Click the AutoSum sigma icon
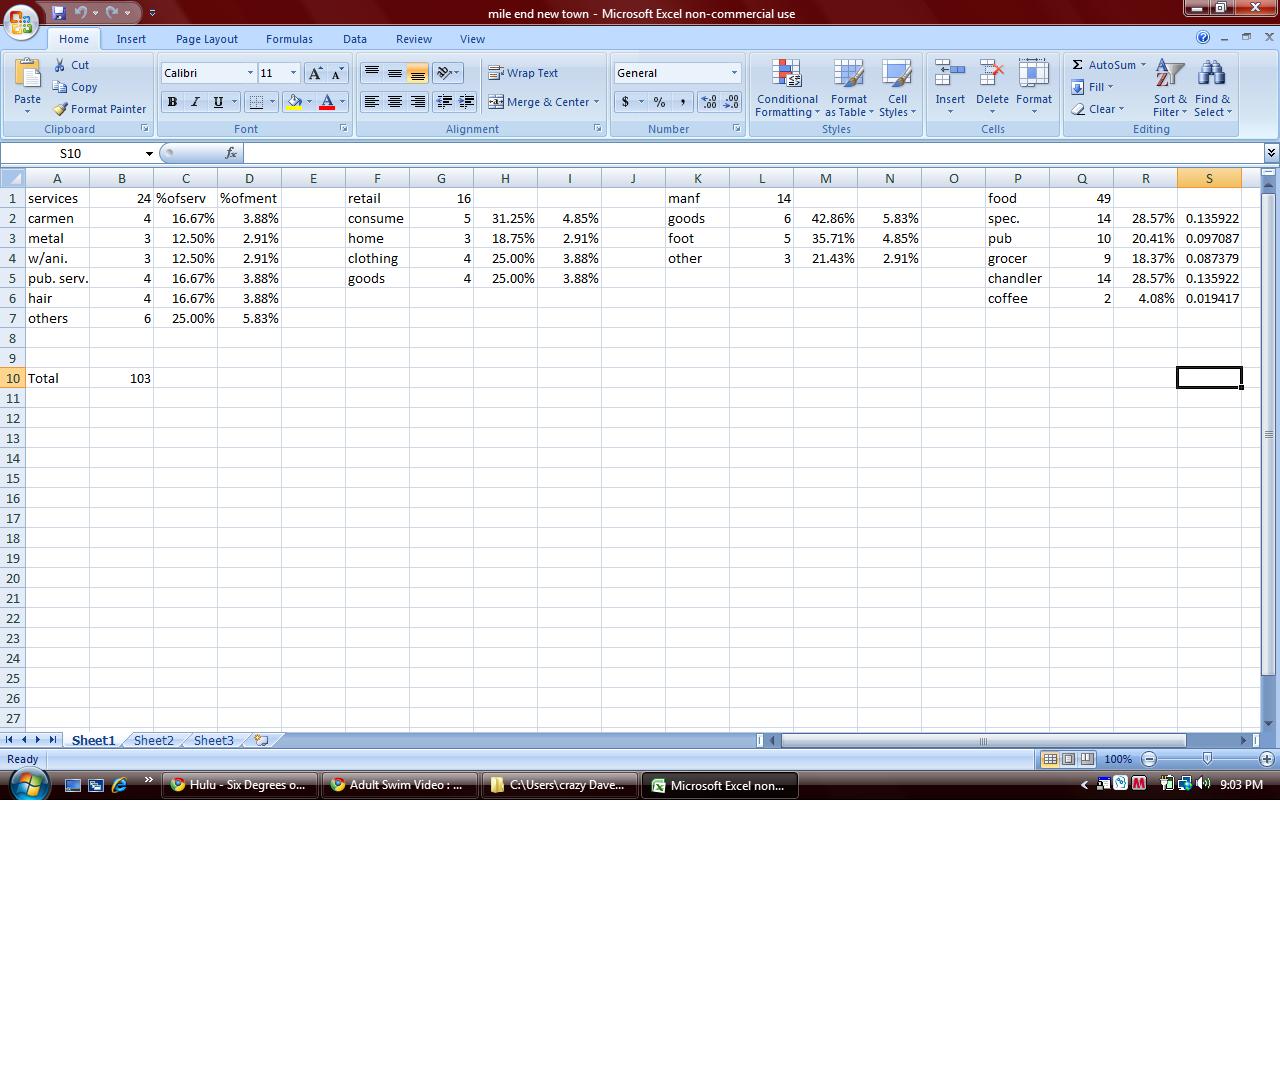The width and height of the screenshot is (1280, 1069). pyautogui.click(x=1077, y=65)
